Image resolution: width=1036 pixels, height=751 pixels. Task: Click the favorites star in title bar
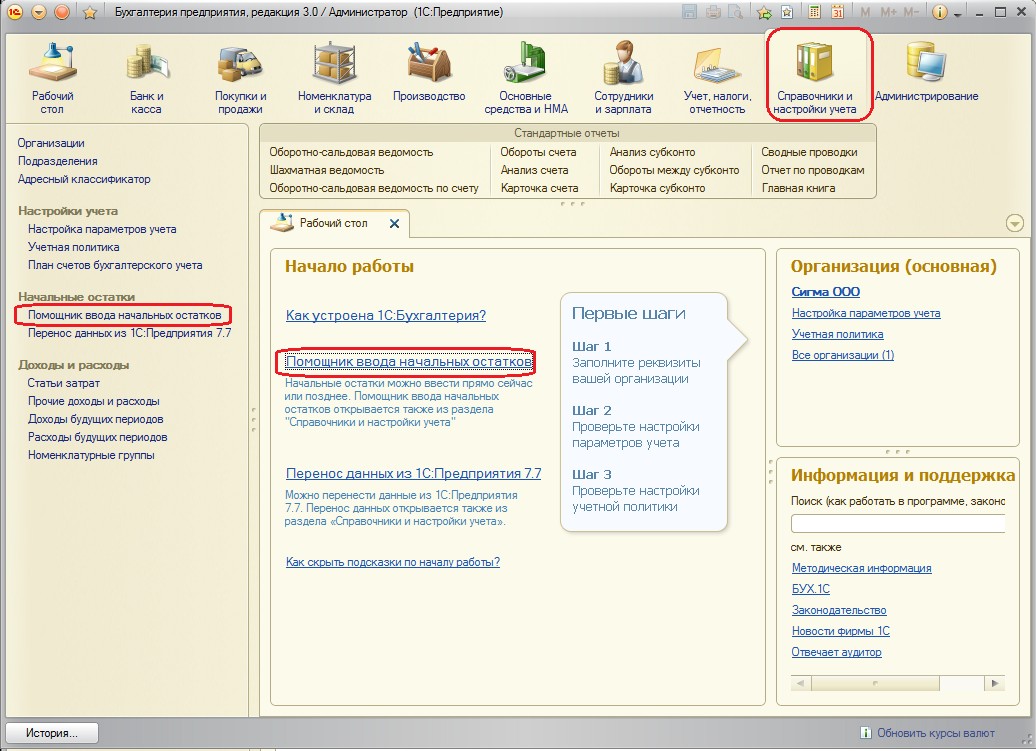(90, 13)
